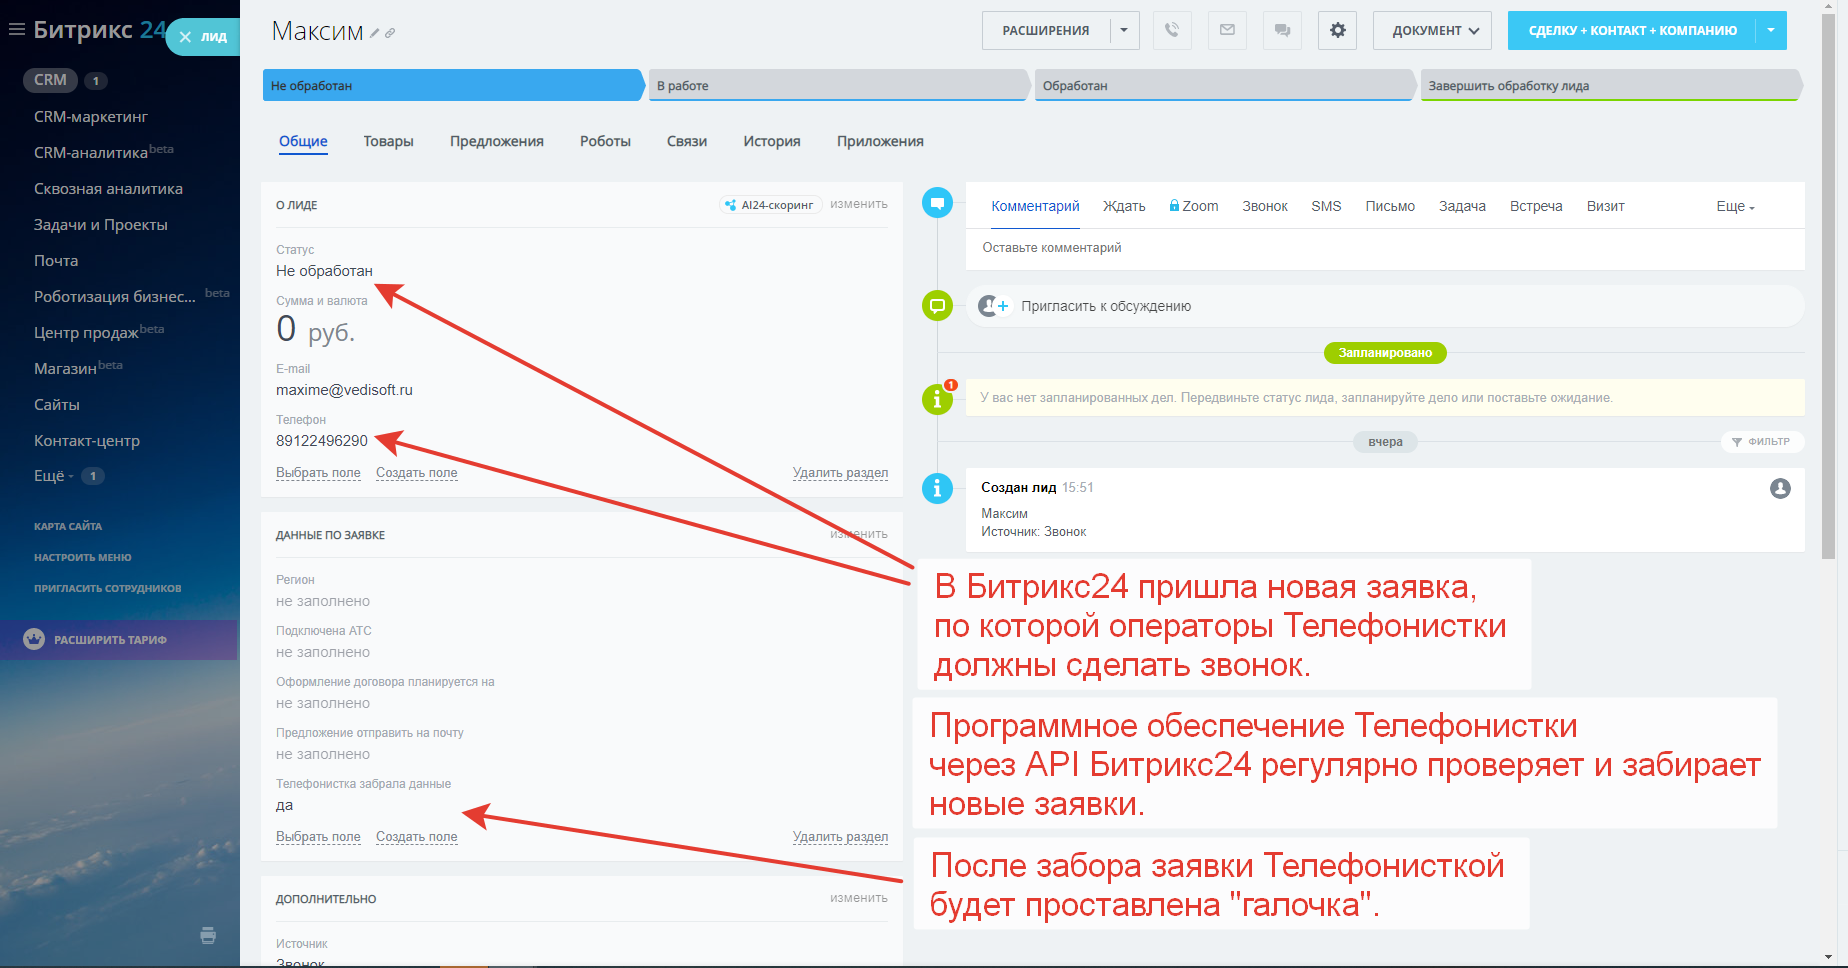The width and height of the screenshot is (1848, 968).
Task: Click the crown icon of РАСШИРИТЬ ТАРИФ
Action: 34,639
